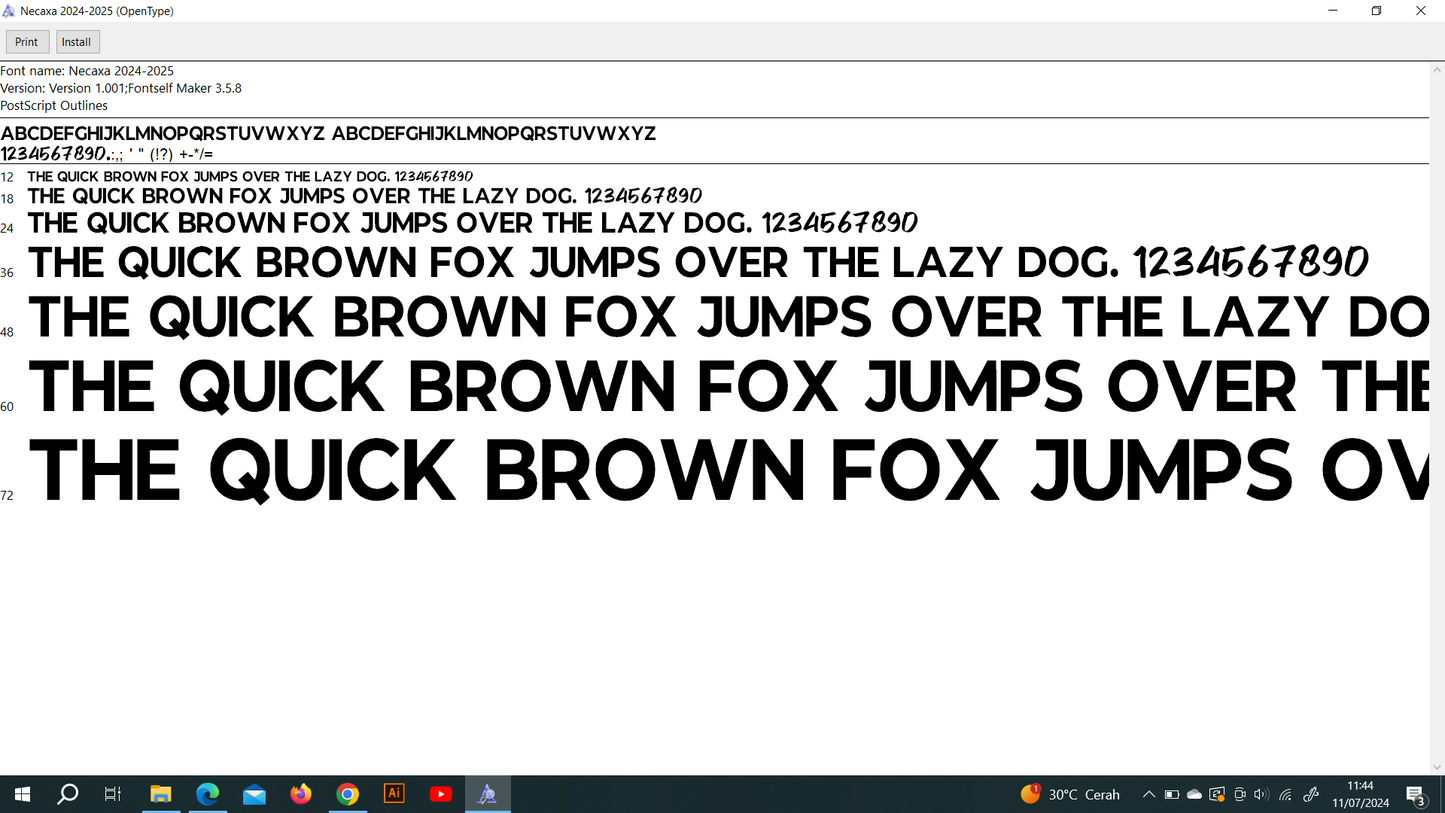Open the Mail app in taskbar

[x=254, y=794]
